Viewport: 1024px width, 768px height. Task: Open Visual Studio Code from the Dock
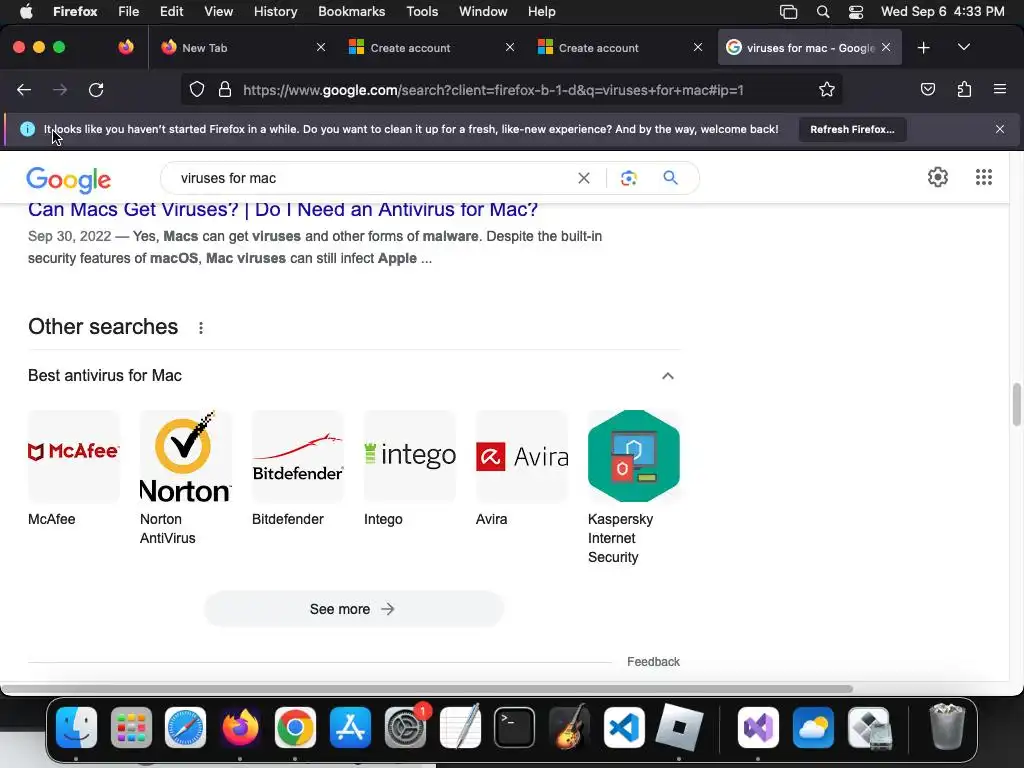(624, 727)
